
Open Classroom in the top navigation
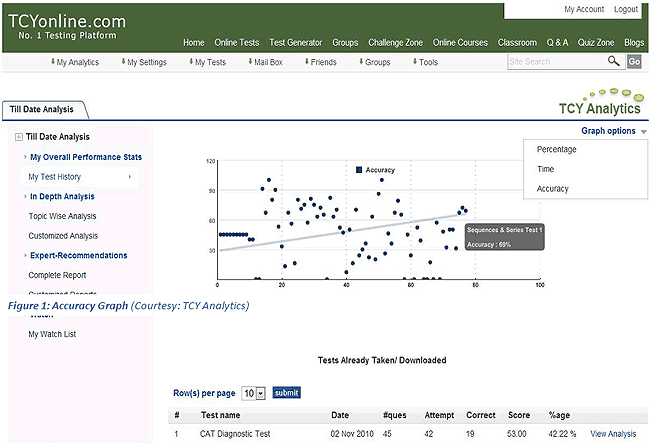click(517, 43)
